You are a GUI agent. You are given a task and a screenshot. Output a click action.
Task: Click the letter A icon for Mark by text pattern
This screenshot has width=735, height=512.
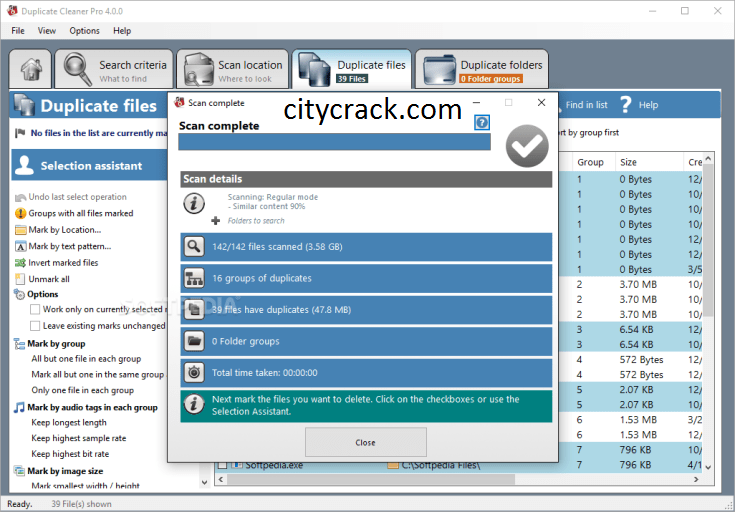point(20,246)
